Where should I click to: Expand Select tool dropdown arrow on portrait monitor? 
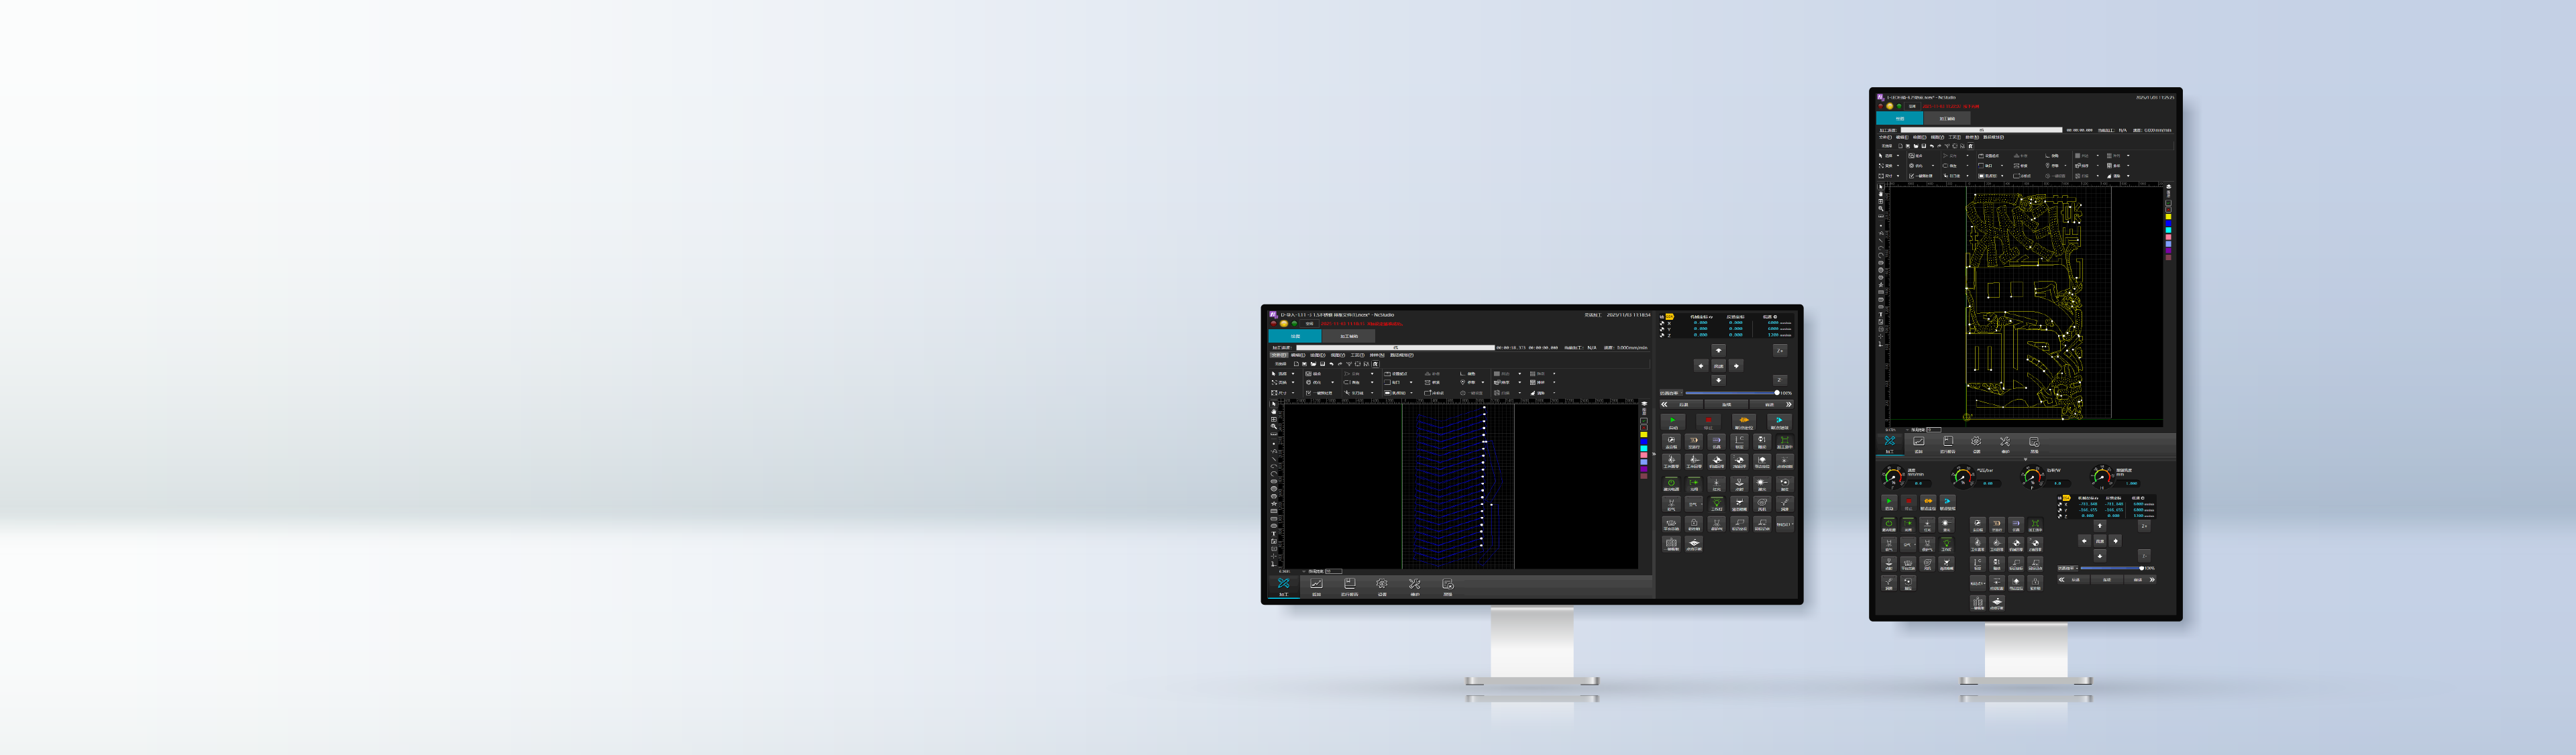pos(1898,156)
